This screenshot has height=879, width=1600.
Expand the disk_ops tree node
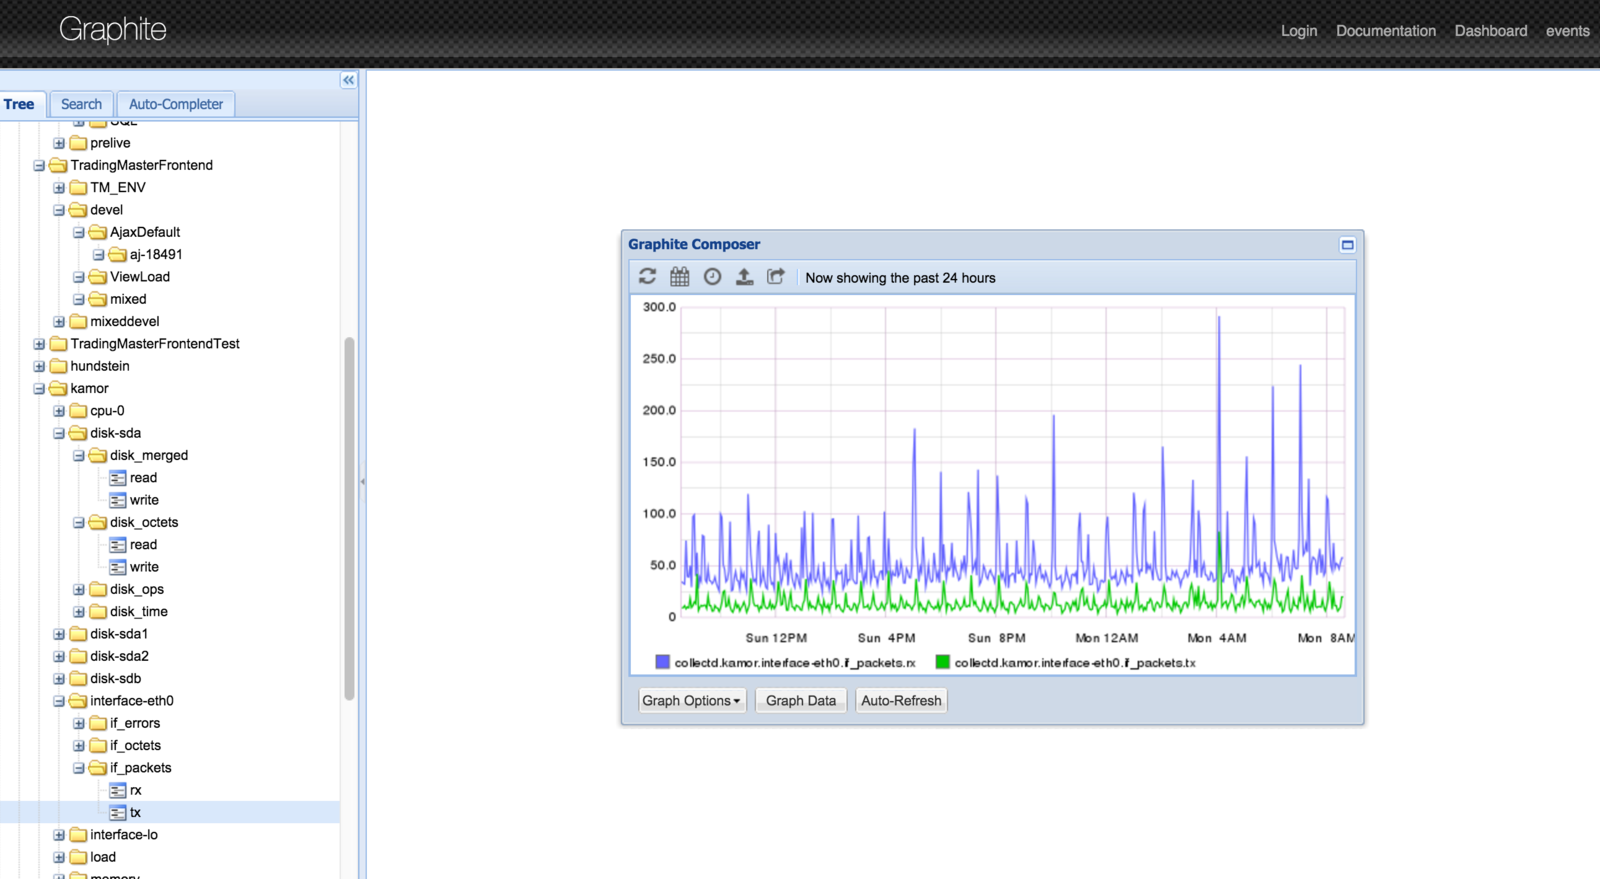point(79,590)
